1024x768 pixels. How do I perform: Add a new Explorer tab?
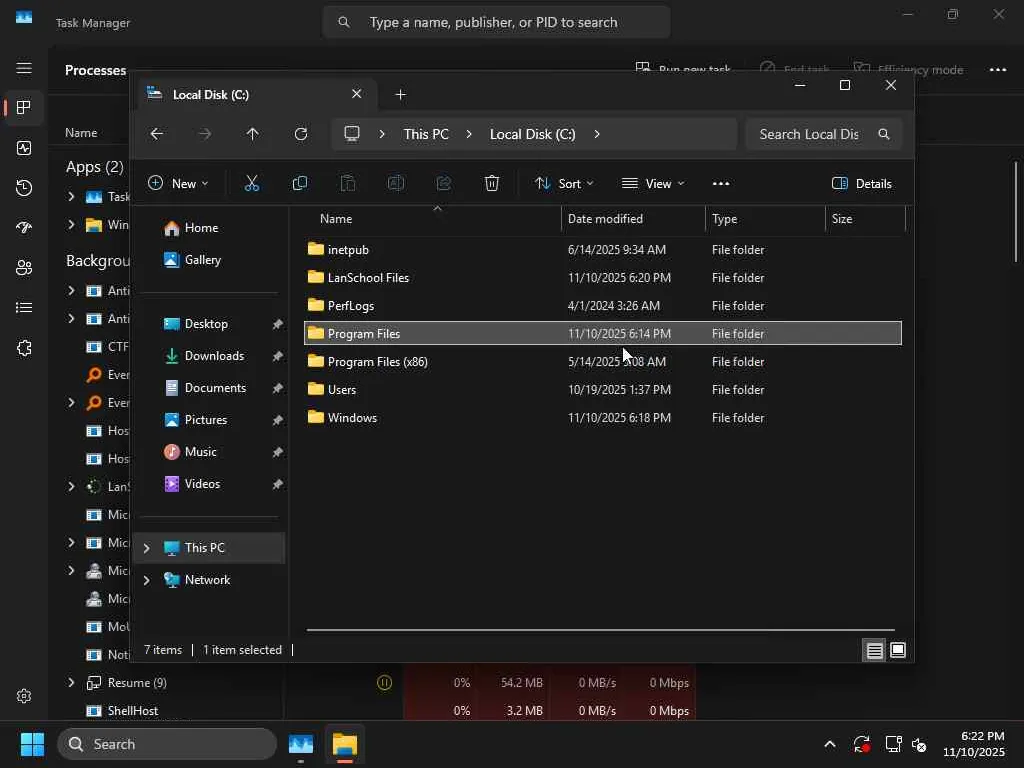tap(400, 95)
